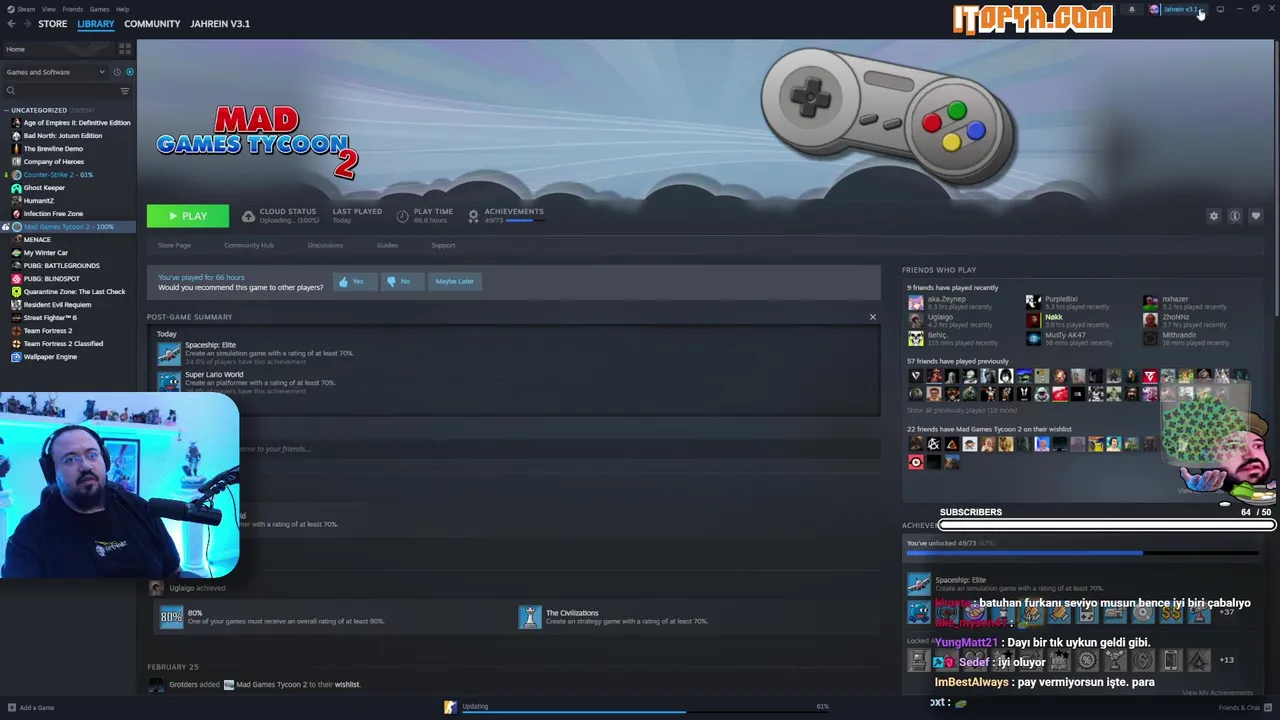The height and width of the screenshot is (720, 1280).
Task: Open the game's Guides link
Action: [387, 245]
